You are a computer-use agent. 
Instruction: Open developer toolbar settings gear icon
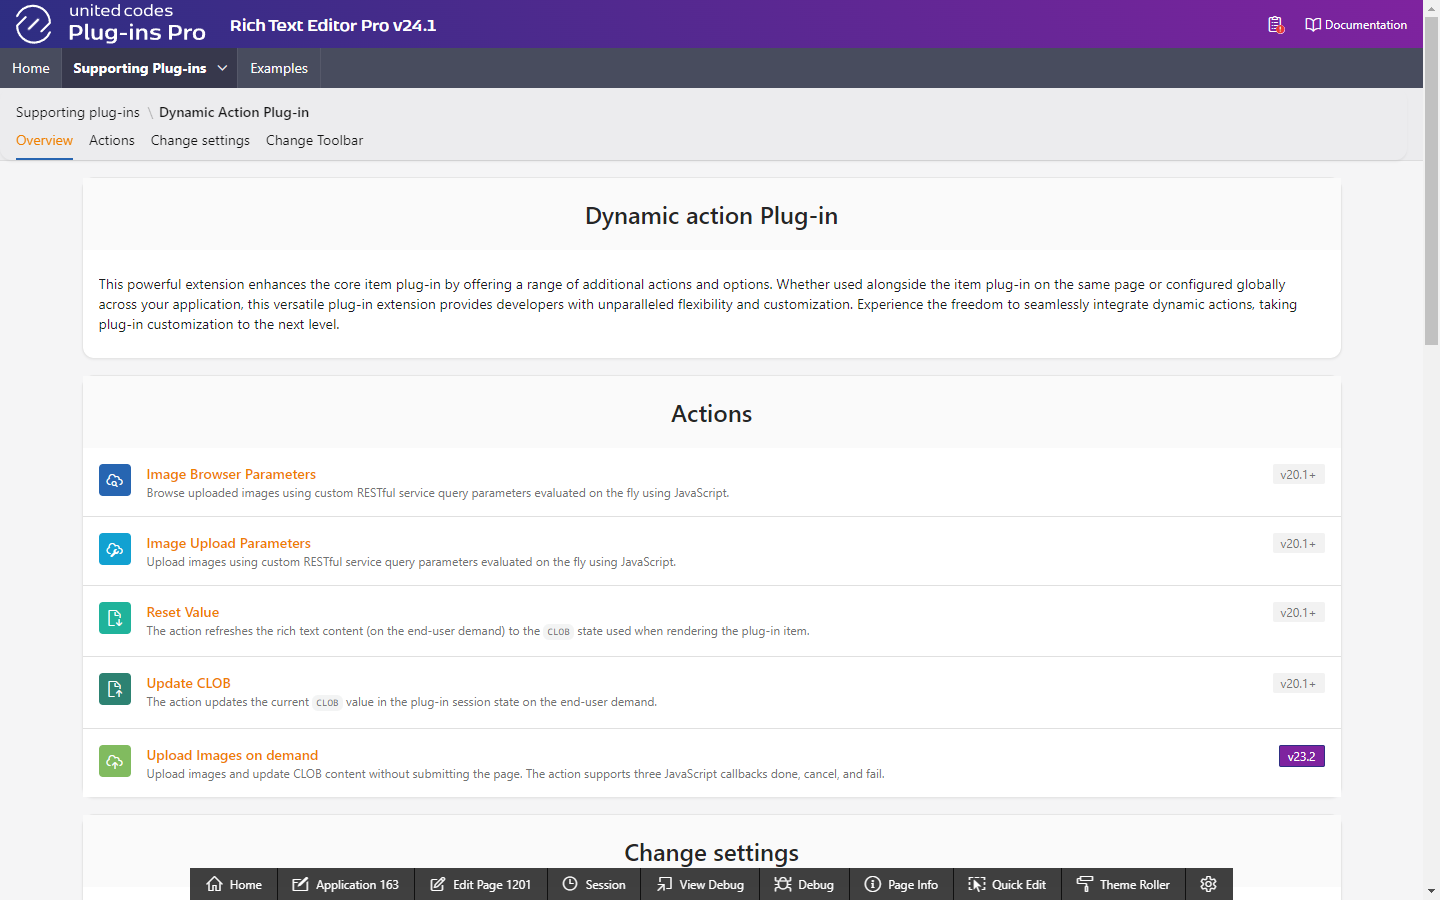pos(1208,884)
